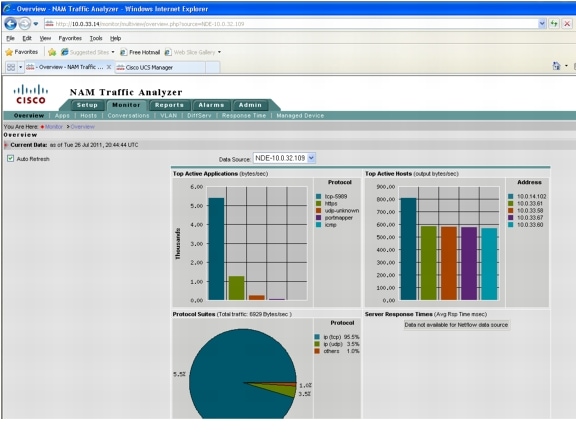Close the NAM Traffic Analyzer tab
This screenshot has width=576, height=440.
coord(109,67)
